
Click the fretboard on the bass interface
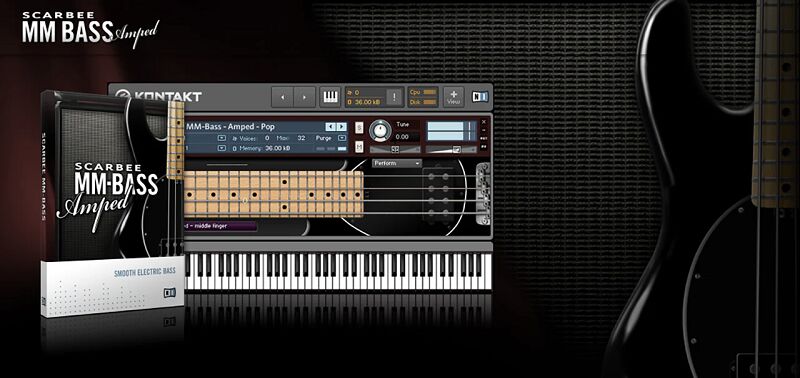273,194
